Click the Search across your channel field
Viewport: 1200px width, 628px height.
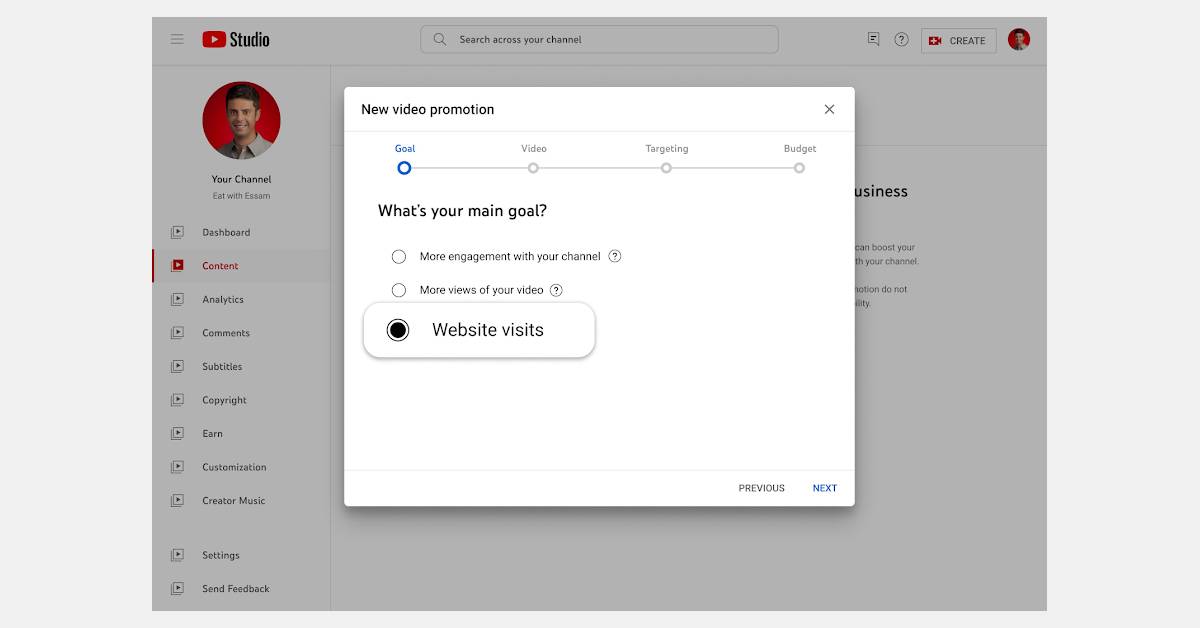pyautogui.click(x=599, y=39)
